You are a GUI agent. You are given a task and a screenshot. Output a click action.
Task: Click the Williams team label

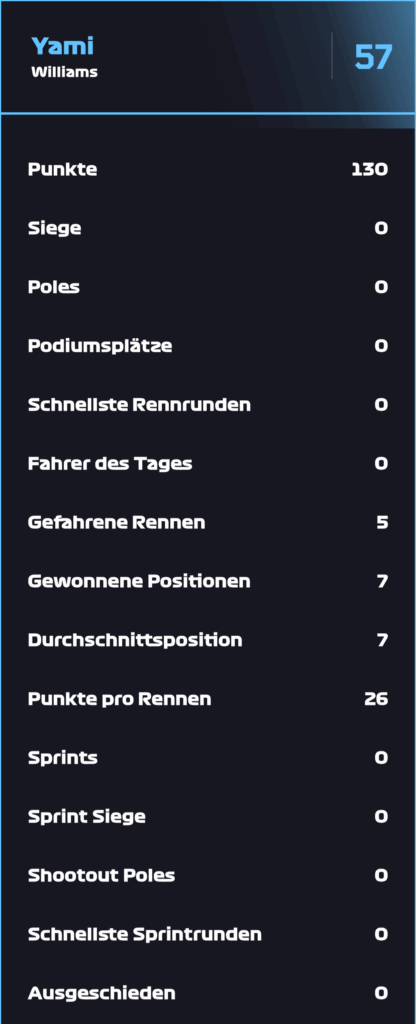tap(65, 72)
